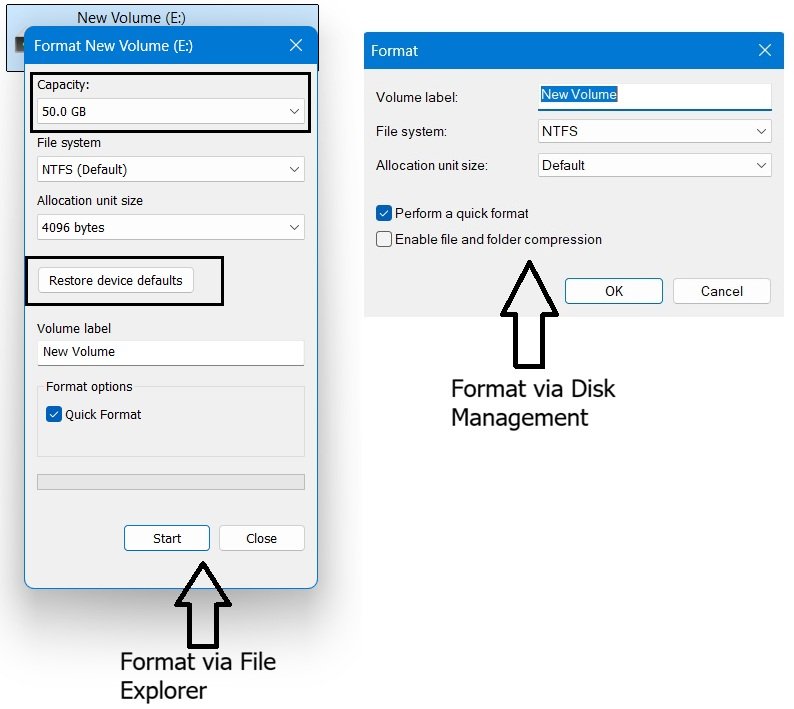Image resolution: width=794 pixels, height=709 pixels.
Task: Click the Close button in File Explorer format
Action: point(262,538)
